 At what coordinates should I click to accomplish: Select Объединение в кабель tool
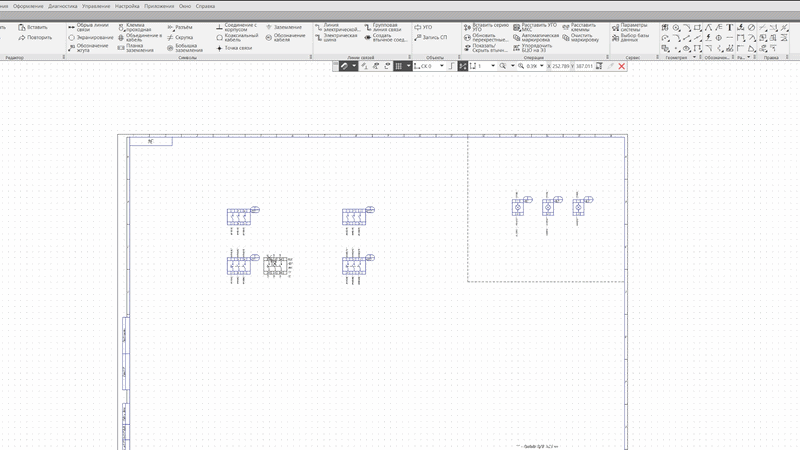[139, 37]
